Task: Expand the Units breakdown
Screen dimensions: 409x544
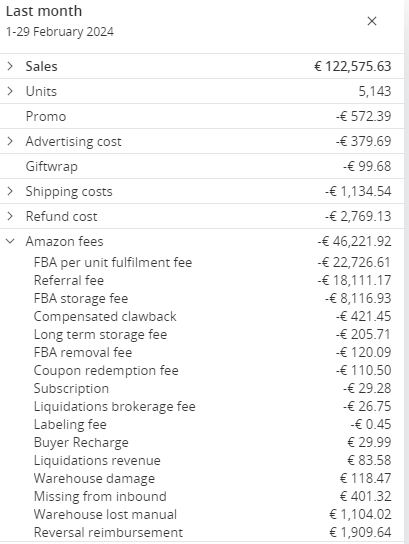Action: [10, 91]
